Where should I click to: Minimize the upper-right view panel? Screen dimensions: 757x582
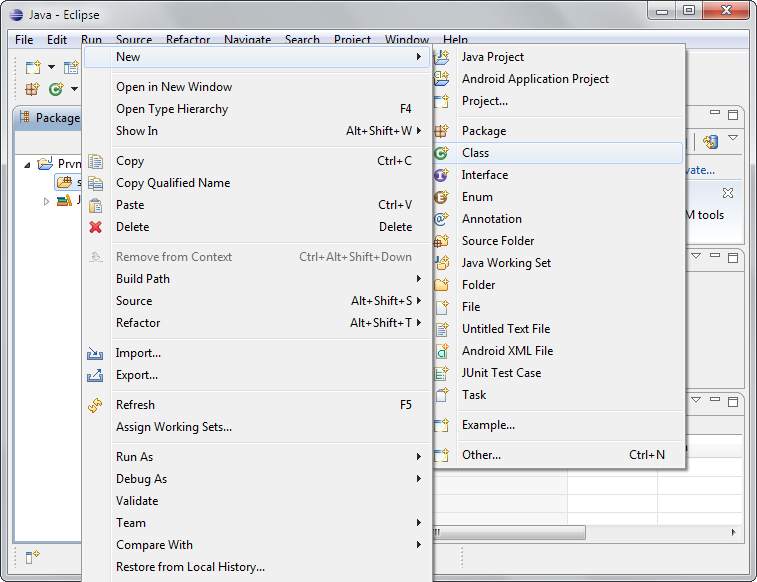715,113
